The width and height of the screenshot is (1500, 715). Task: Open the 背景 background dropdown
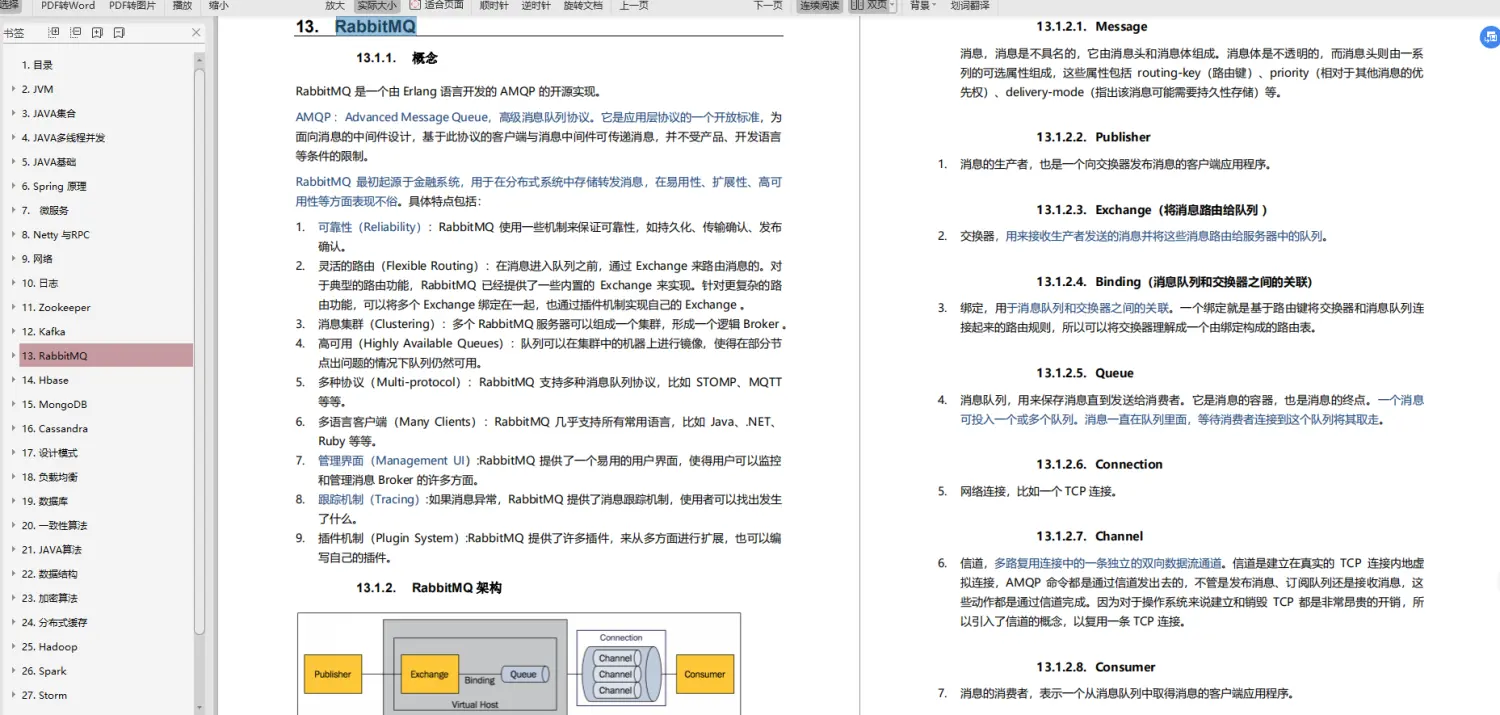[922, 5]
